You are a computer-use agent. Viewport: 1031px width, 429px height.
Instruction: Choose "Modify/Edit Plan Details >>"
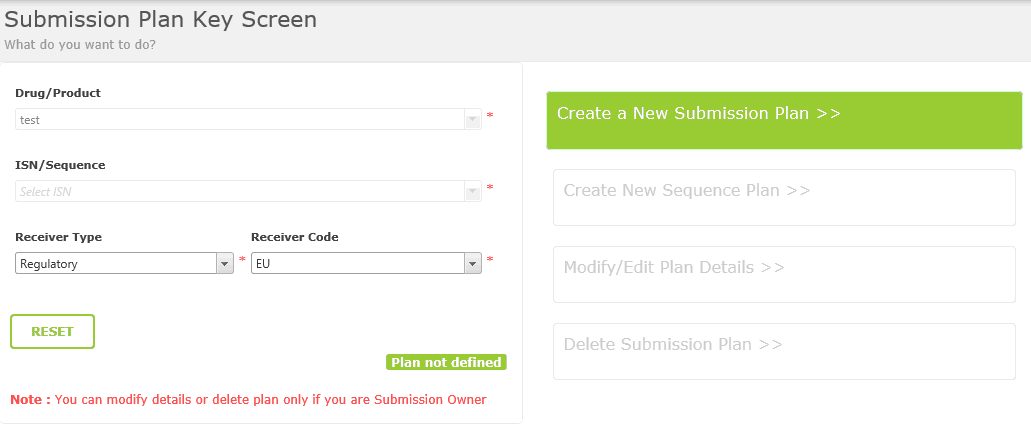tap(784, 274)
